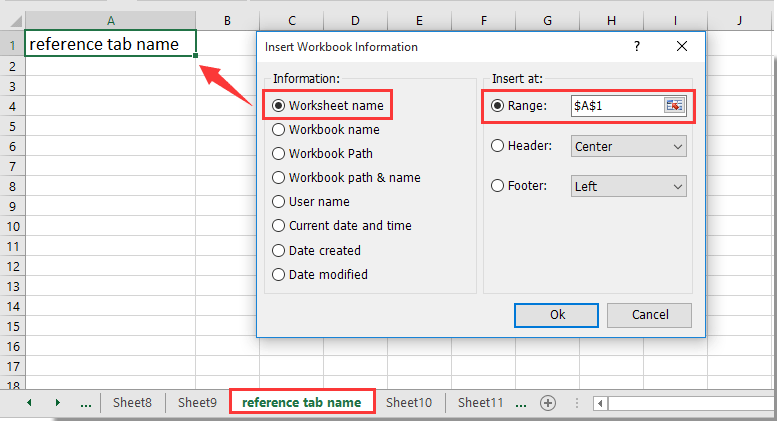This screenshot has height=421, width=777.
Task: Click the Cancel button
Action: pyautogui.click(x=649, y=315)
